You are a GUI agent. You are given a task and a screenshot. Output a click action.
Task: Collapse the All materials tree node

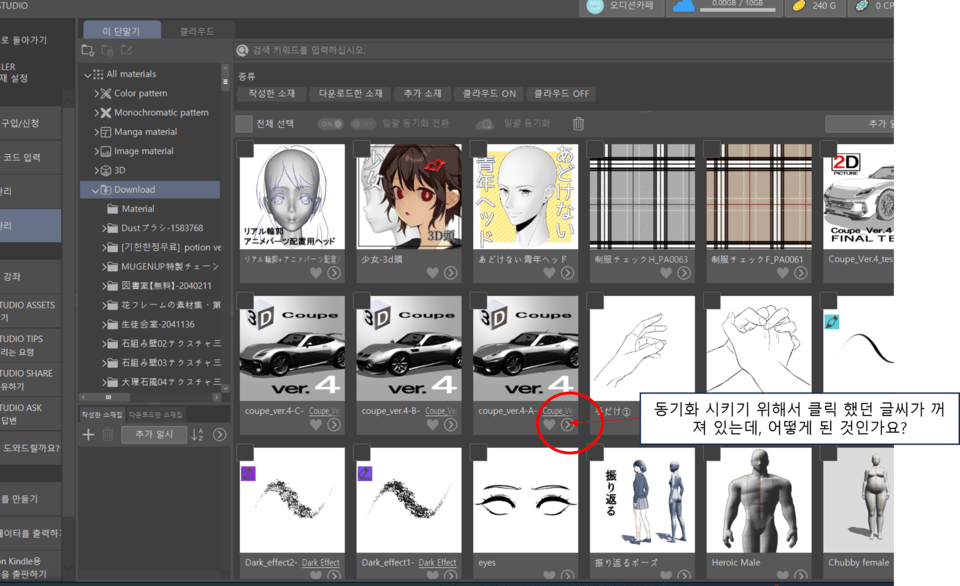tap(88, 75)
